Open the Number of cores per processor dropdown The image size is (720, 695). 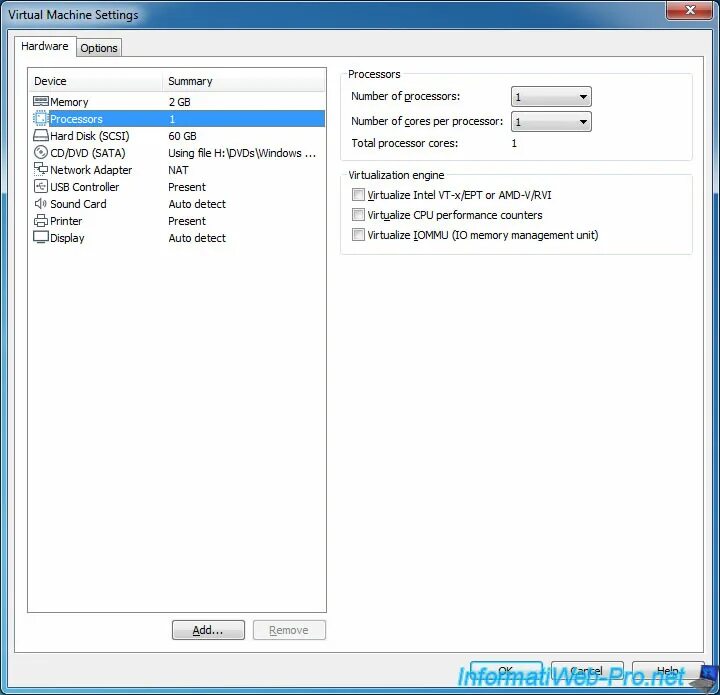pyautogui.click(x=551, y=122)
